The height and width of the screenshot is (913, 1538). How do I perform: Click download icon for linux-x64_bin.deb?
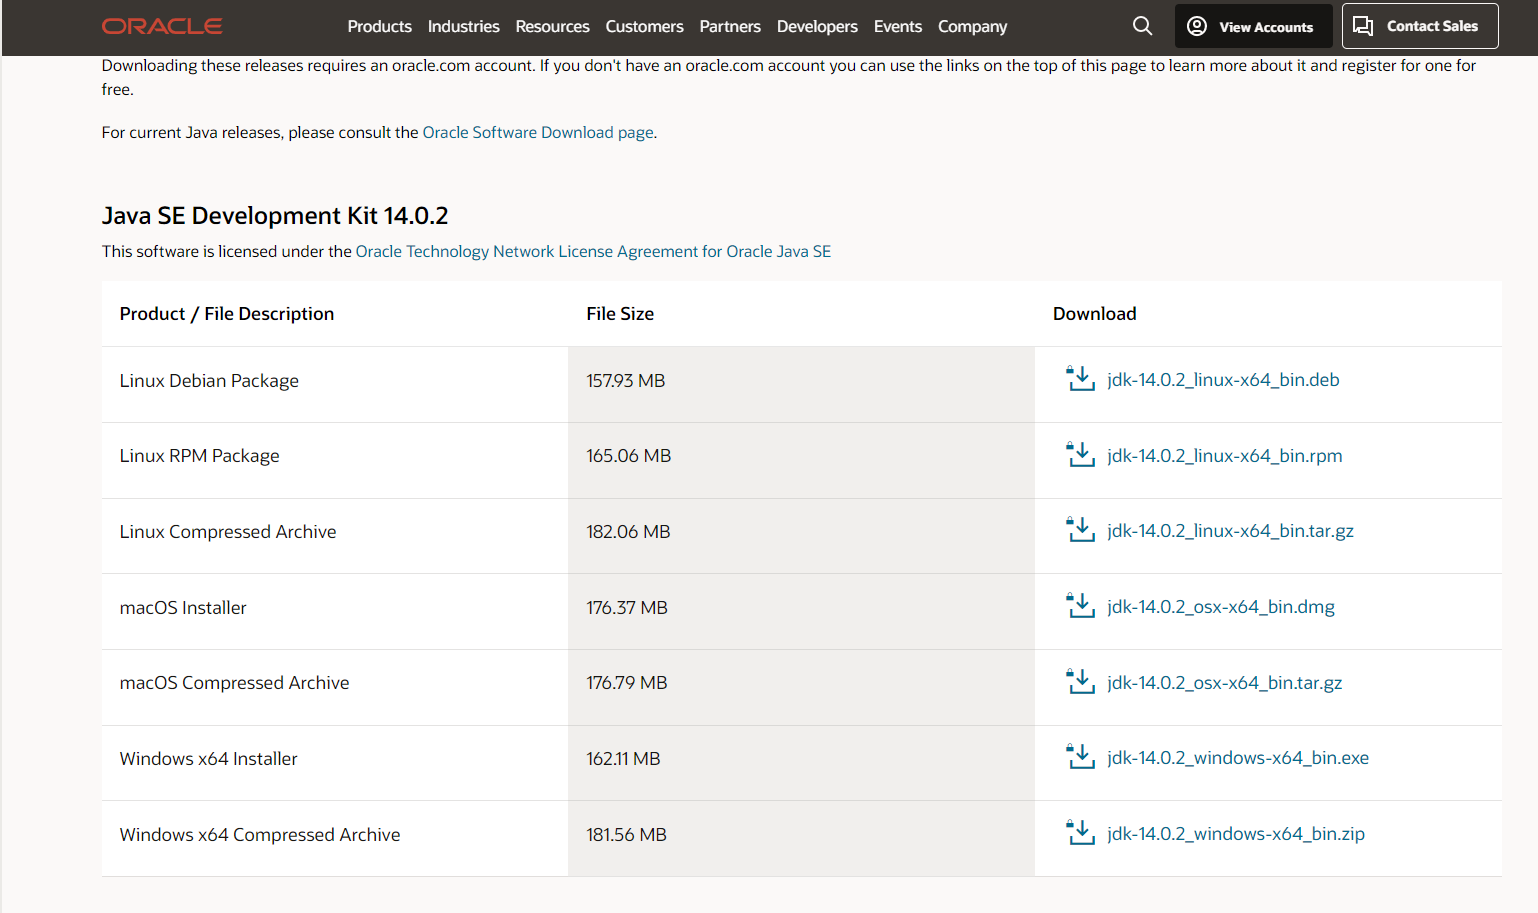(x=1081, y=379)
